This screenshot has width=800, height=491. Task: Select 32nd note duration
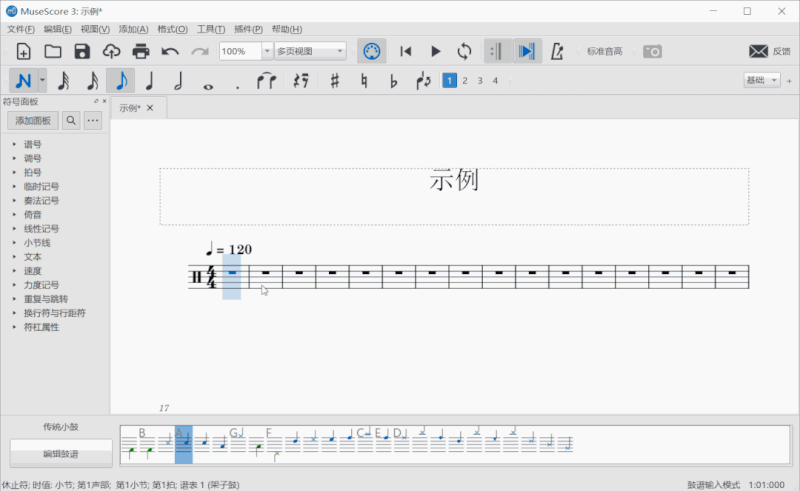point(63,81)
